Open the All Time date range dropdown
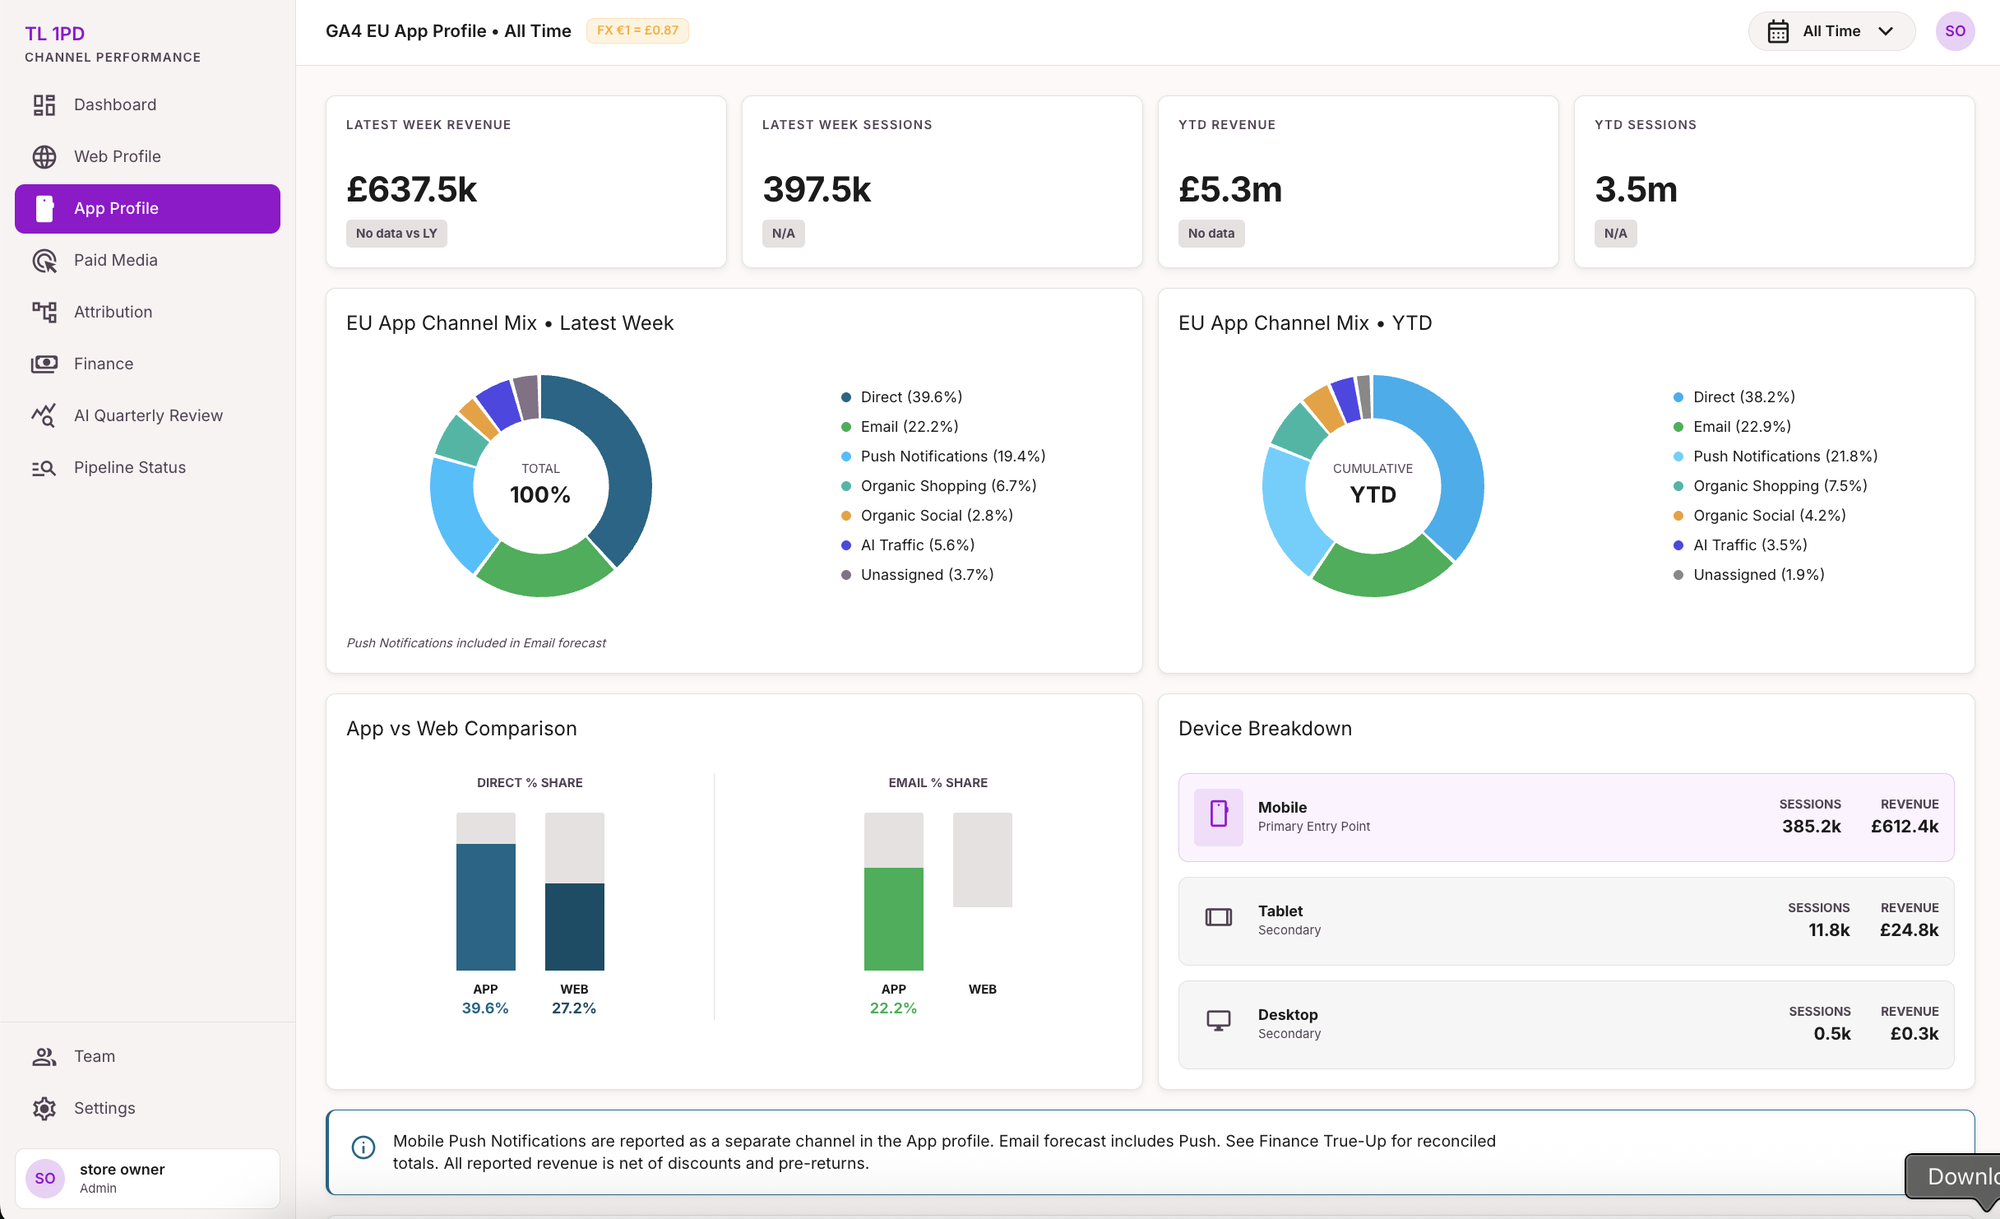Viewport: 2000px width, 1219px height. point(1831,31)
